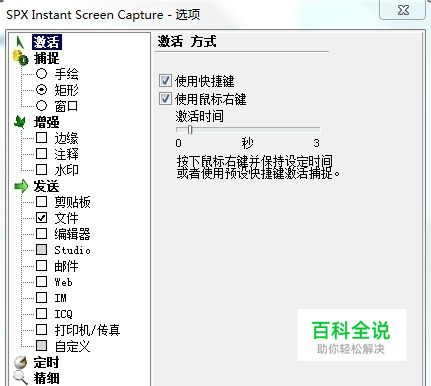Enable the 水印 checkbox

pos(41,169)
